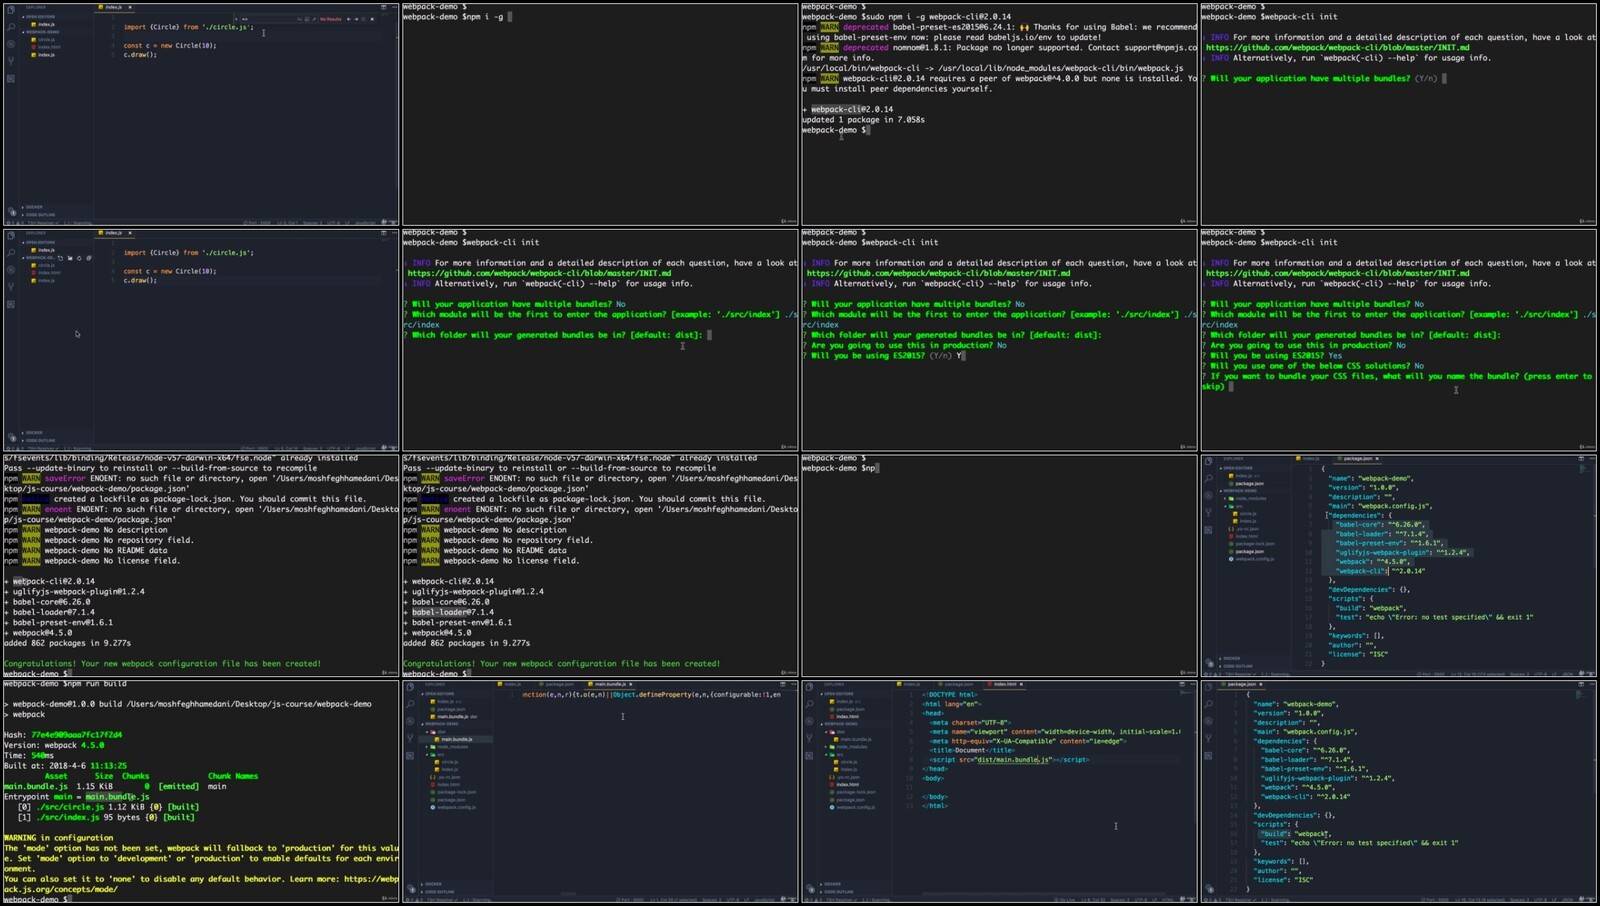This screenshot has height=906, width=1600.
Task: Click the 'Hash: 77e4e909aaa7fc17f2d4' line
Action: pos(63,735)
